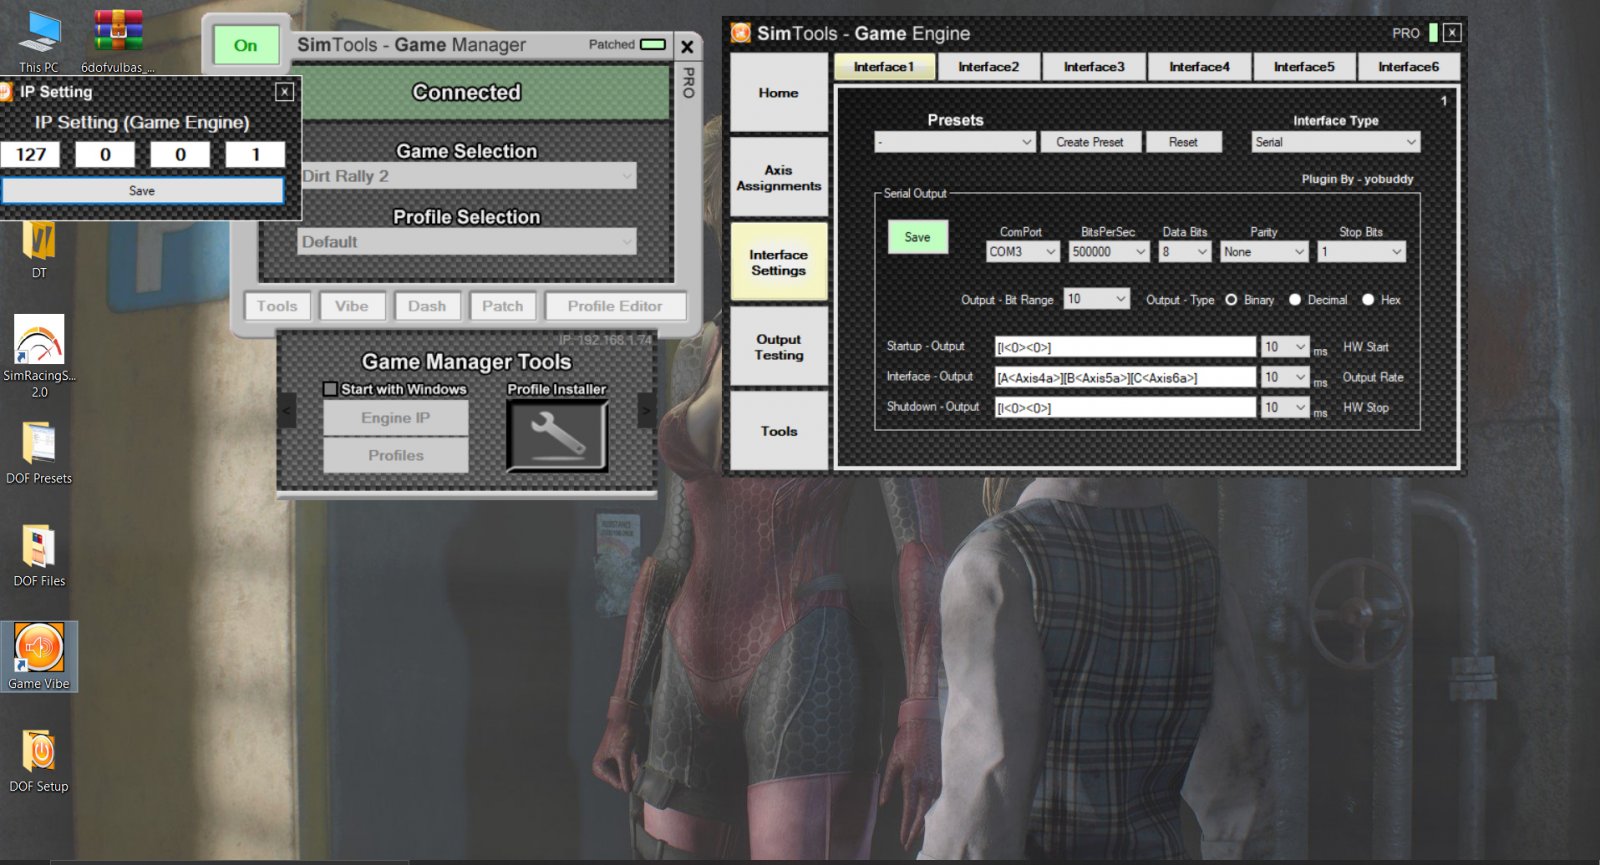Open Interface Type Serial dropdown

pos(1336,142)
